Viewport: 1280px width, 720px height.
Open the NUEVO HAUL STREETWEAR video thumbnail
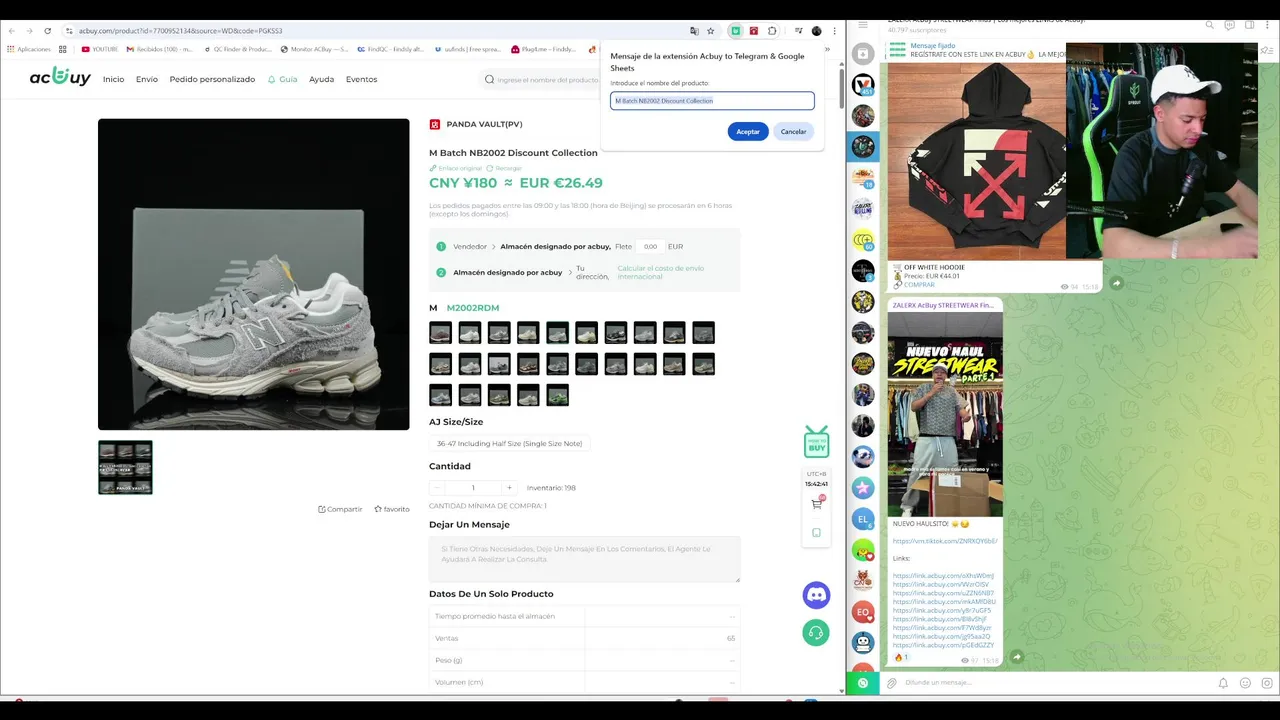pyautogui.click(x=945, y=413)
